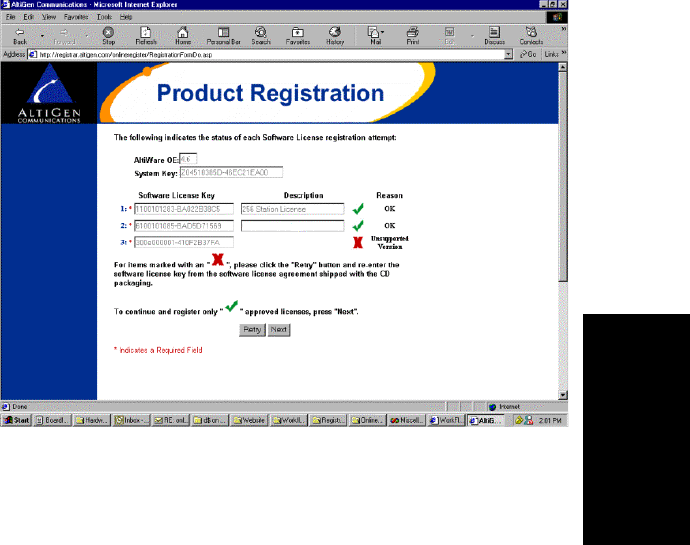
Task: Click the system tray clock showing 2:01 PM
Action: 550,420
